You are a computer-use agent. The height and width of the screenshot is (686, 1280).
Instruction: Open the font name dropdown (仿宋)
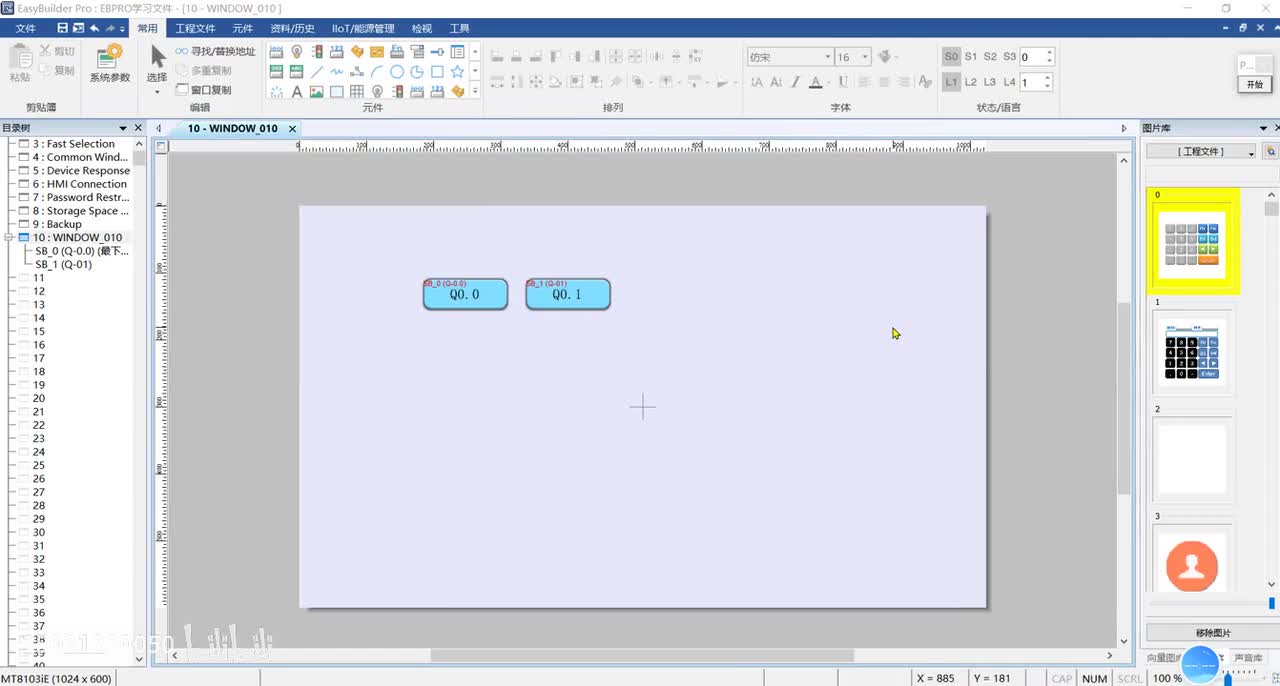[x=827, y=57]
